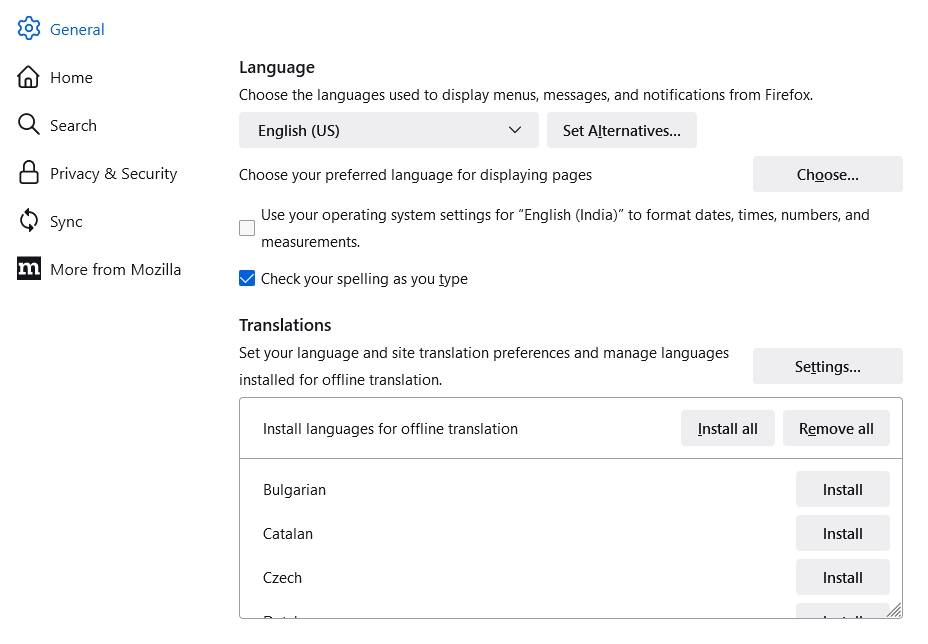Click the list resize grip corner
The width and height of the screenshot is (928, 644).
click(894, 610)
